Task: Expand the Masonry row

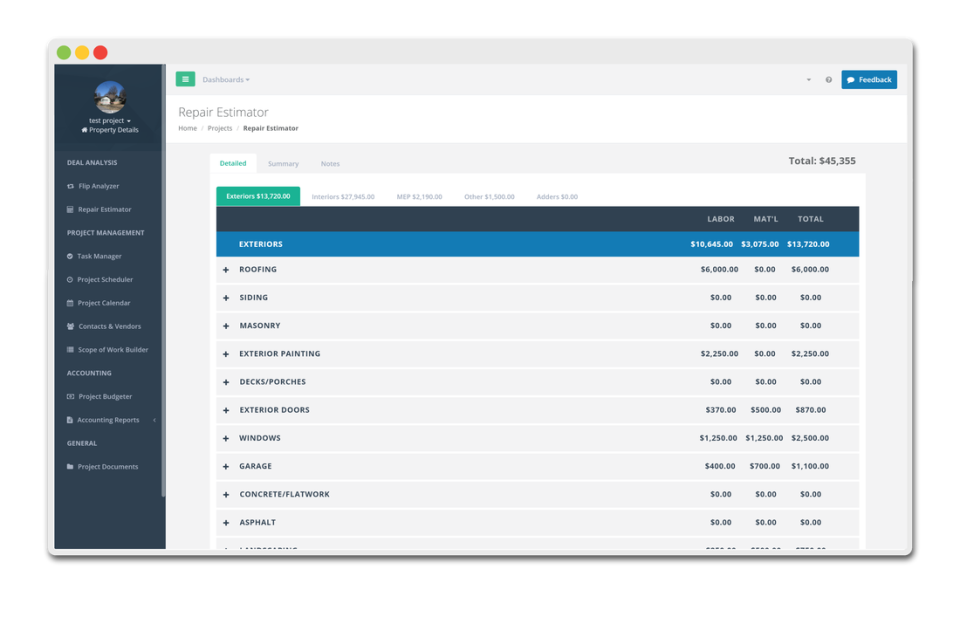Action: [226, 326]
